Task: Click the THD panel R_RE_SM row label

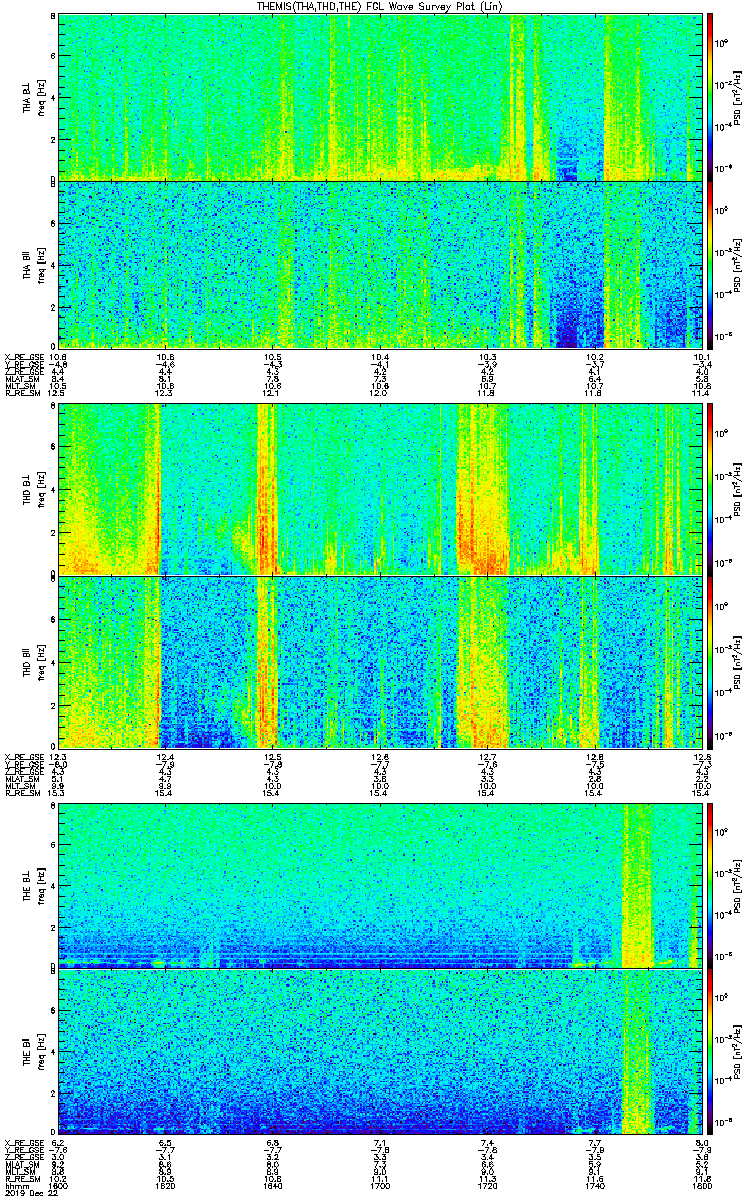Action: [21, 793]
